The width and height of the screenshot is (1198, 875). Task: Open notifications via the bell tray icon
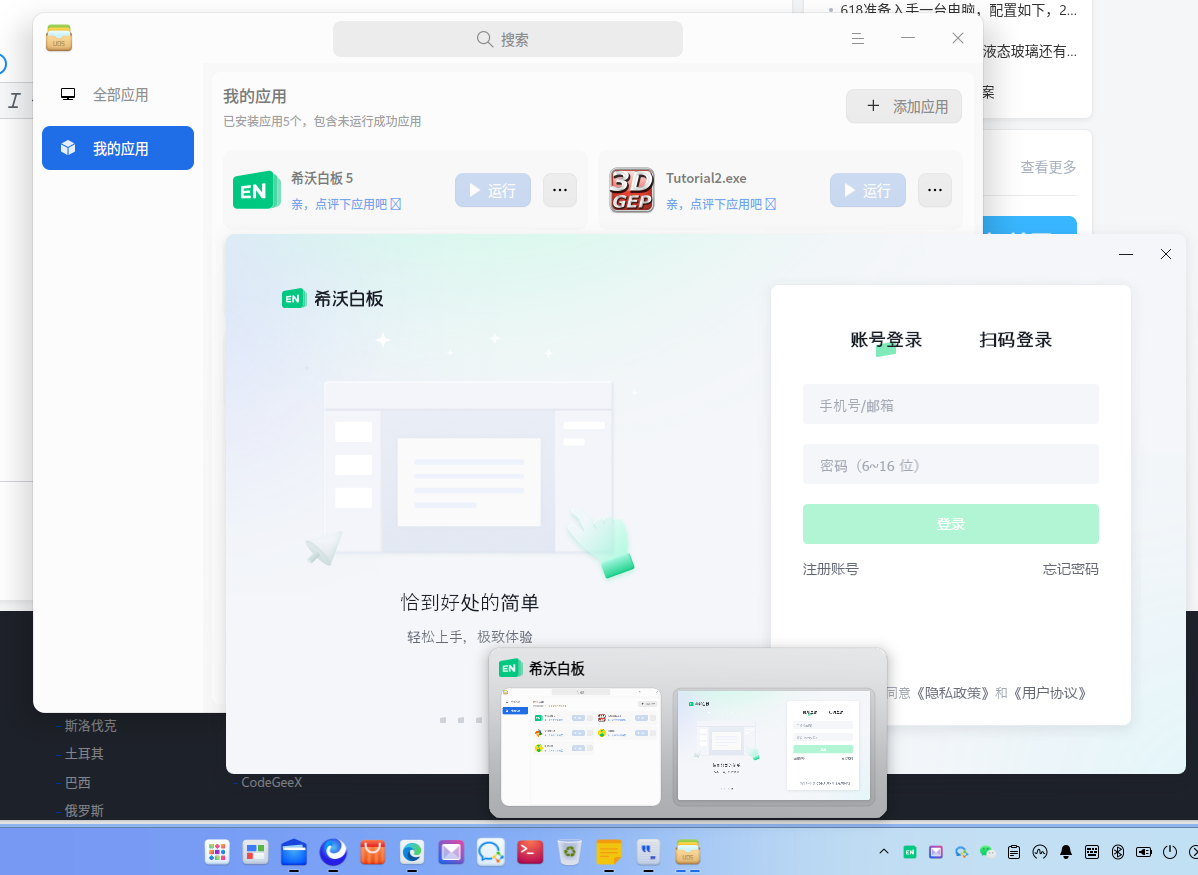1066,852
